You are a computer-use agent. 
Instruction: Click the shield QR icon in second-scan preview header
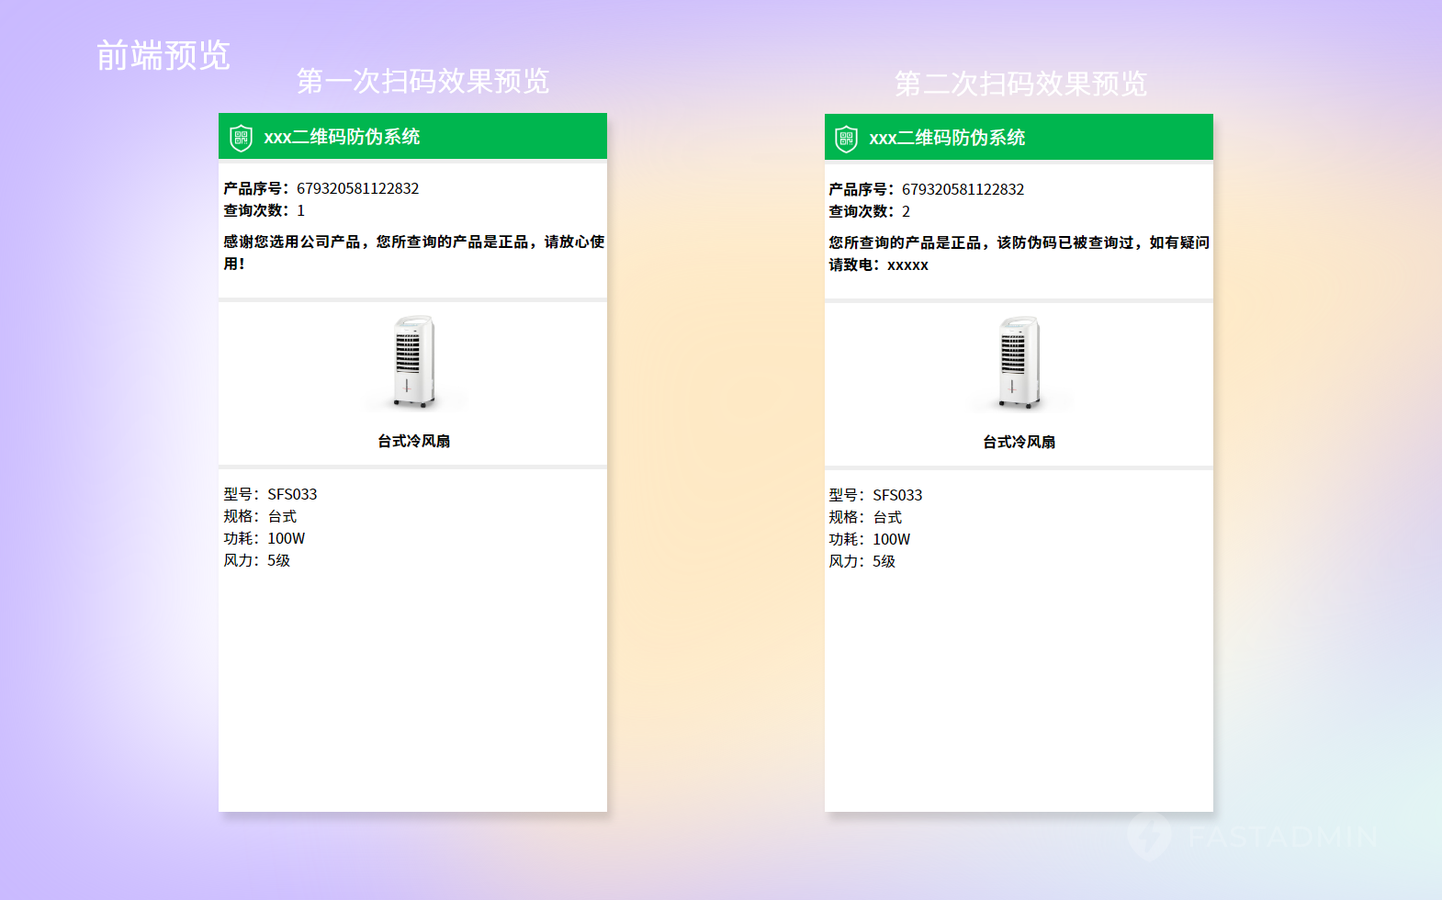[846, 139]
